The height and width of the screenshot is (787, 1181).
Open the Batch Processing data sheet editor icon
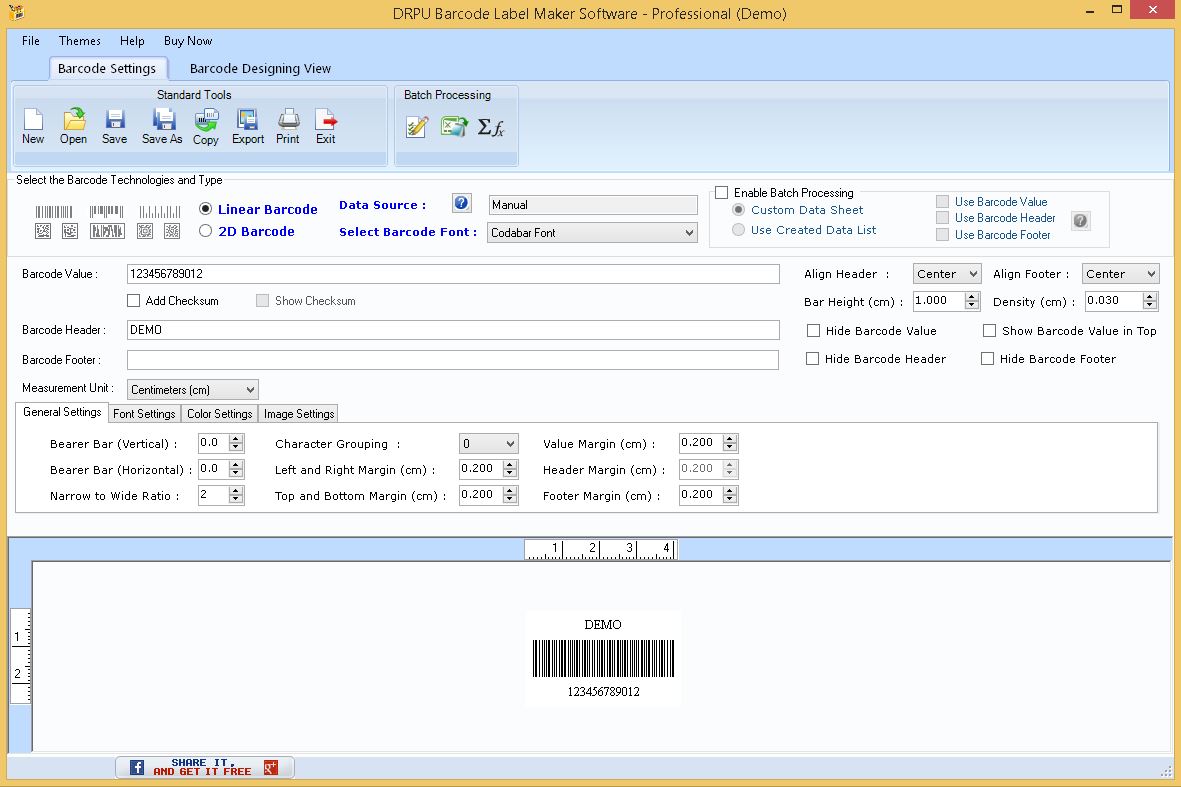[x=416, y=127]
